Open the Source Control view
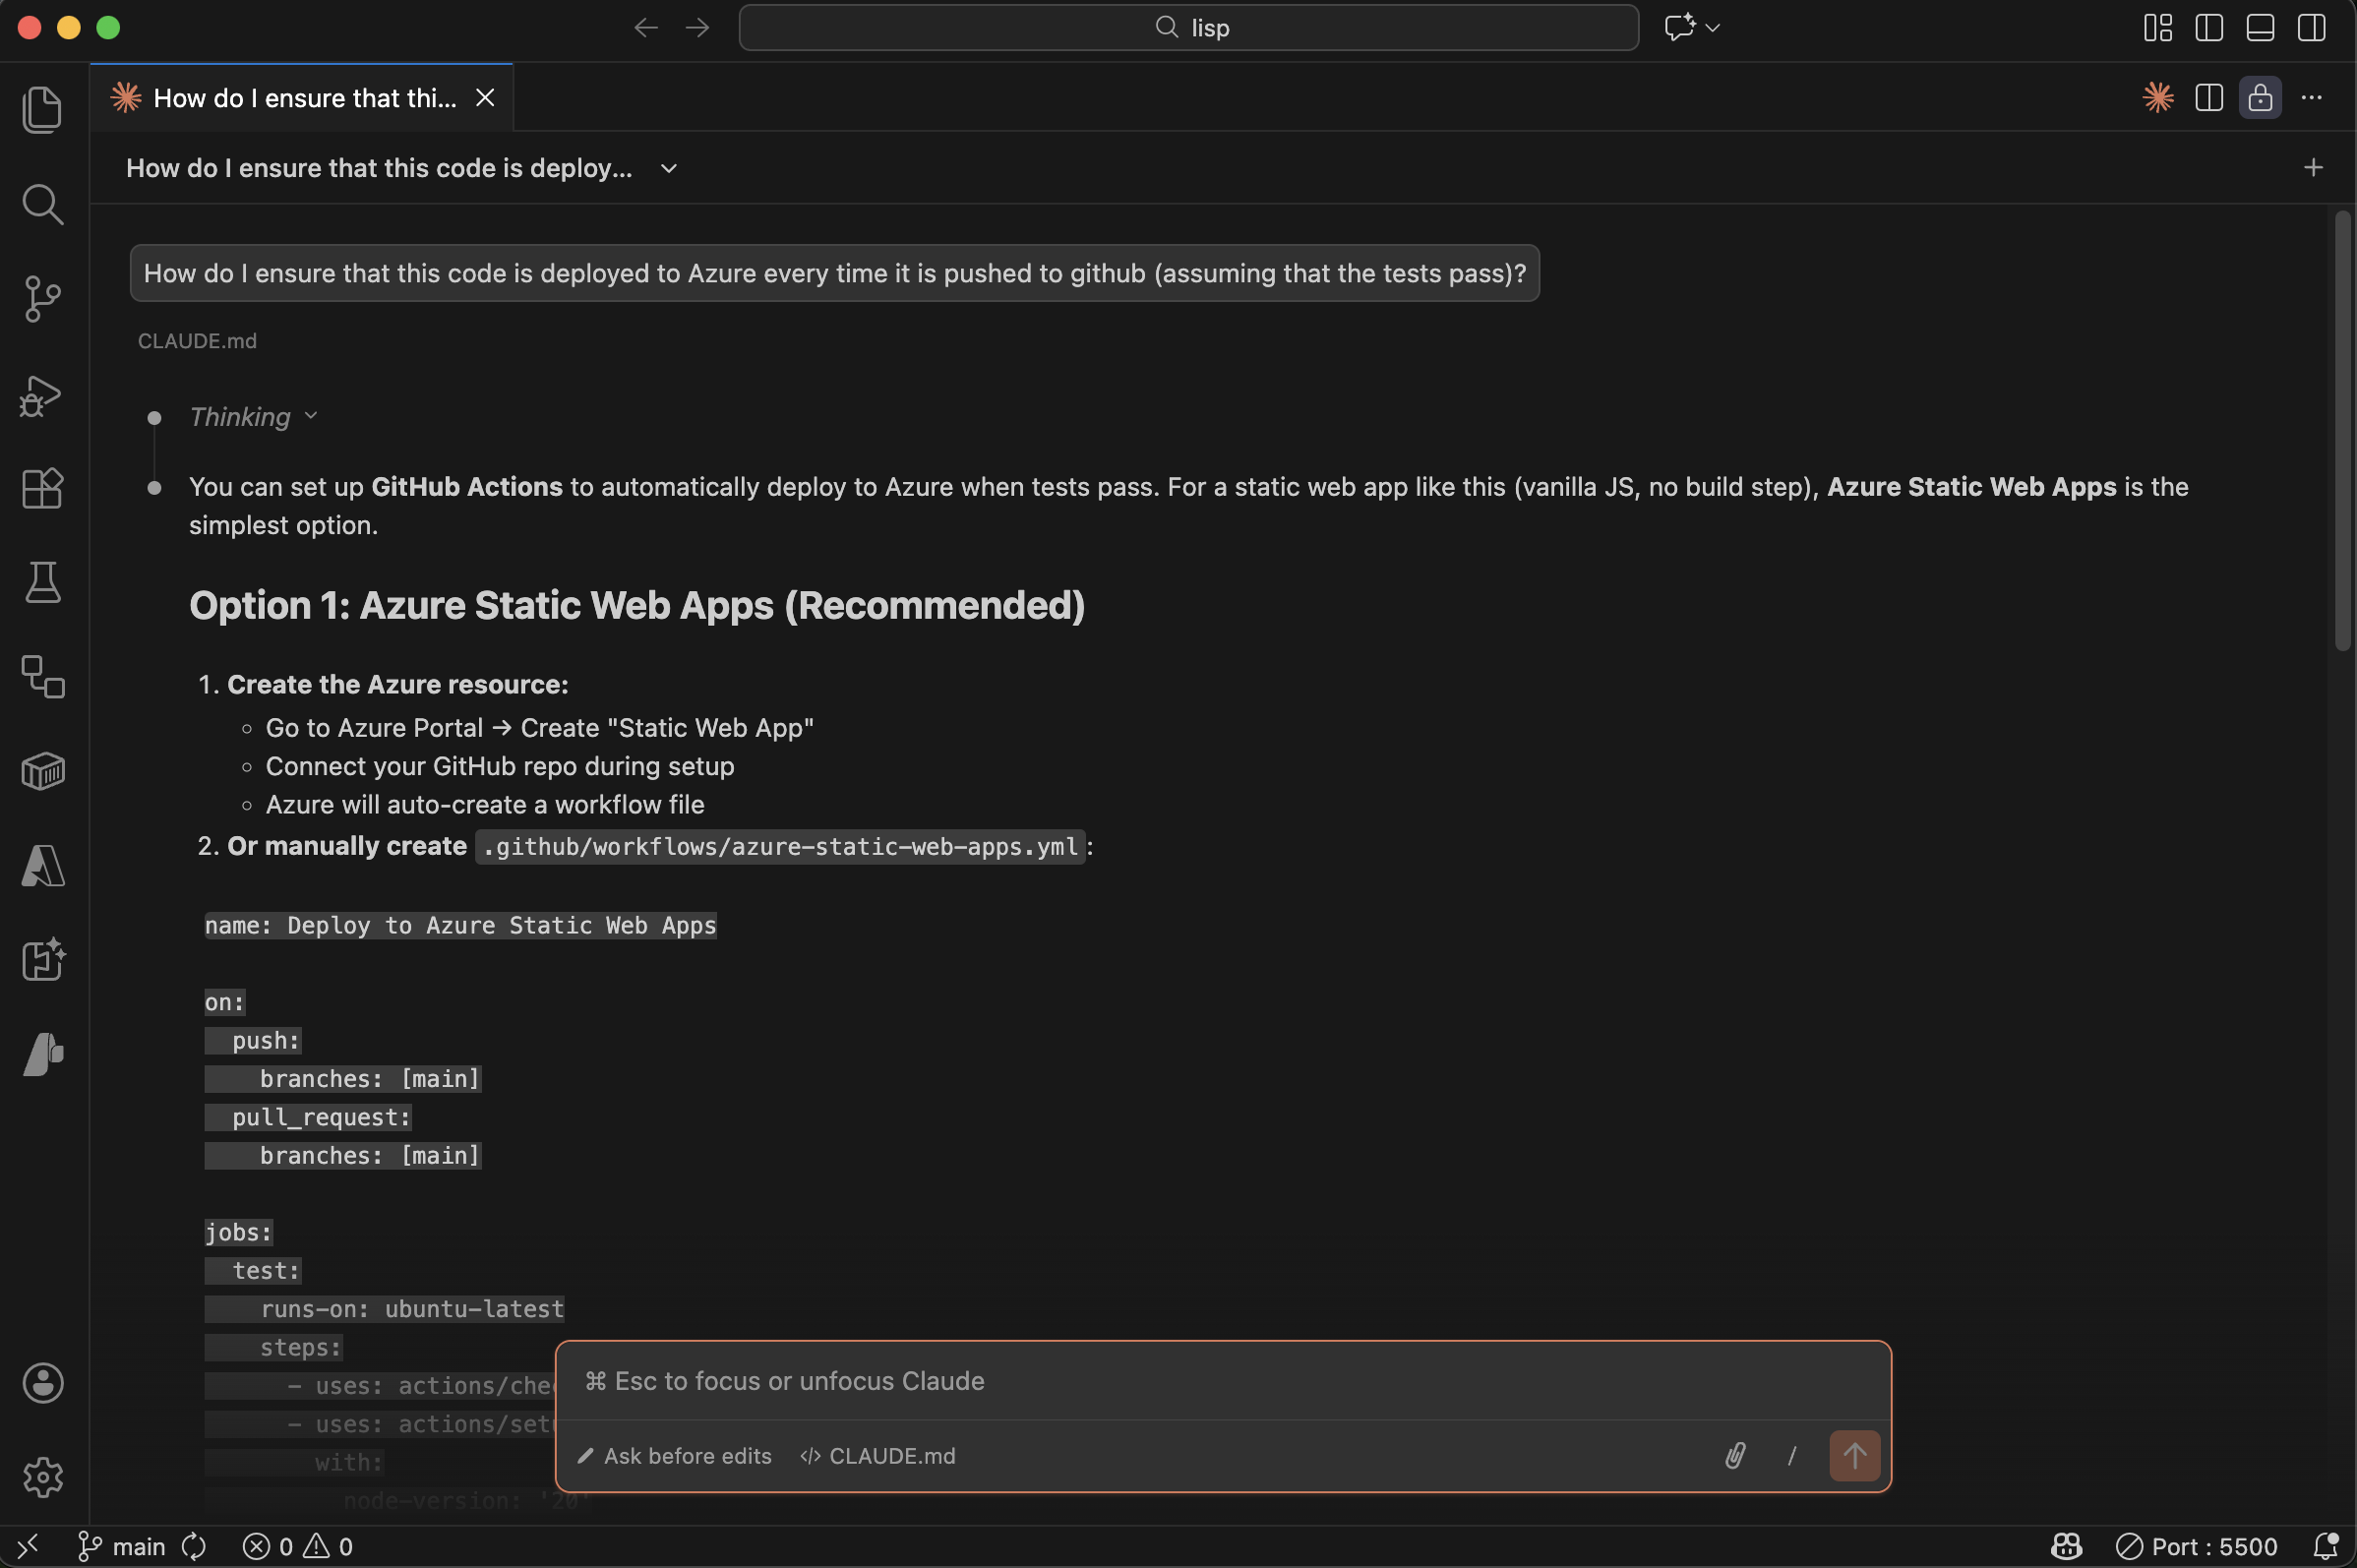The width and height of the screenshot is (2357, 1568). [42, 298]
